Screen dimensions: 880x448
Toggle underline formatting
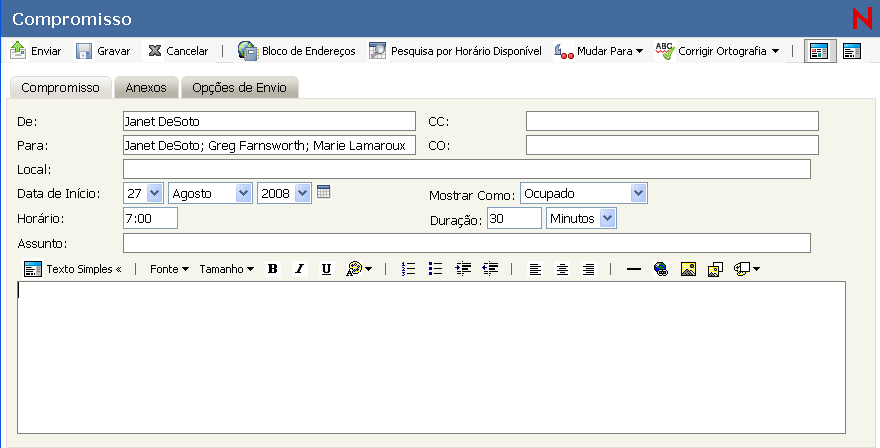point(326,269)
